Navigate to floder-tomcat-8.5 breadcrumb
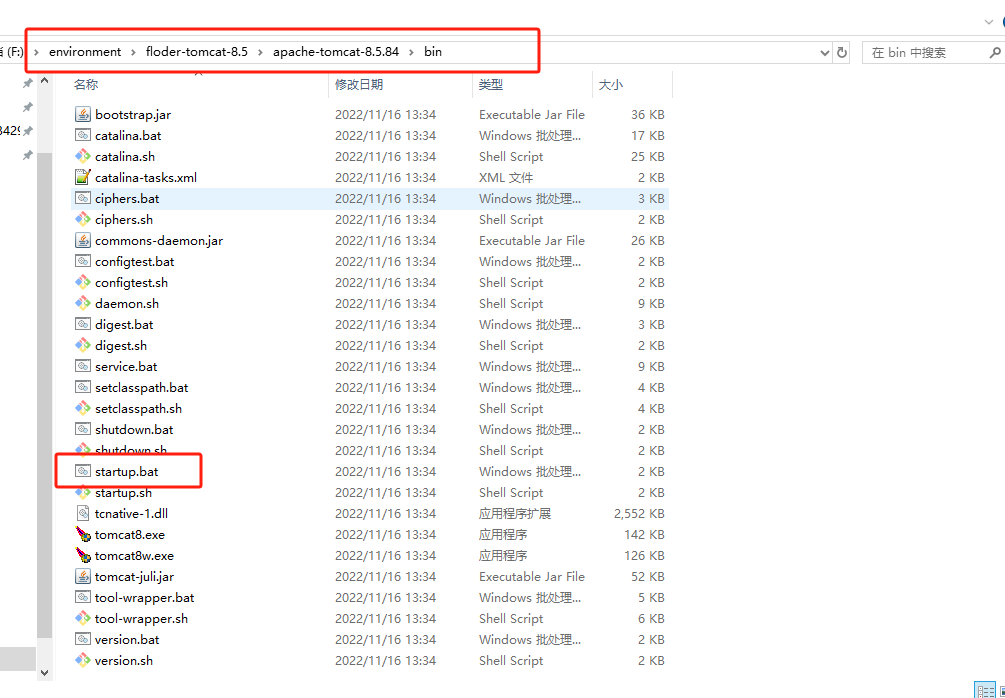1005x698 pixels. click(196, 52)
